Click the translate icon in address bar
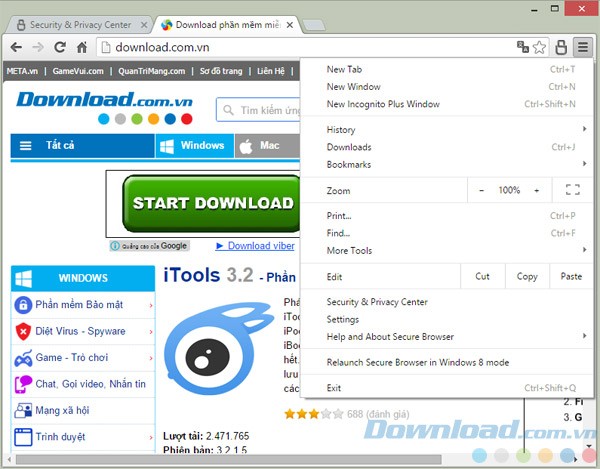 tap(523, 47)
